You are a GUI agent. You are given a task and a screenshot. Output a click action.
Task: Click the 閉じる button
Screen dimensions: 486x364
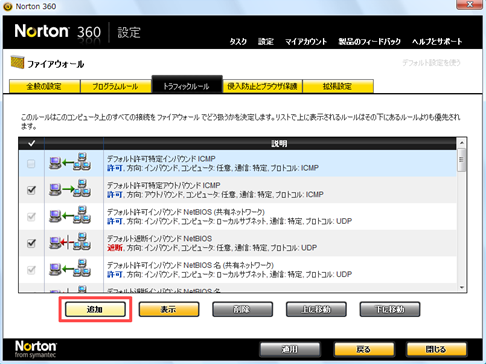click(x=436, y=349)
